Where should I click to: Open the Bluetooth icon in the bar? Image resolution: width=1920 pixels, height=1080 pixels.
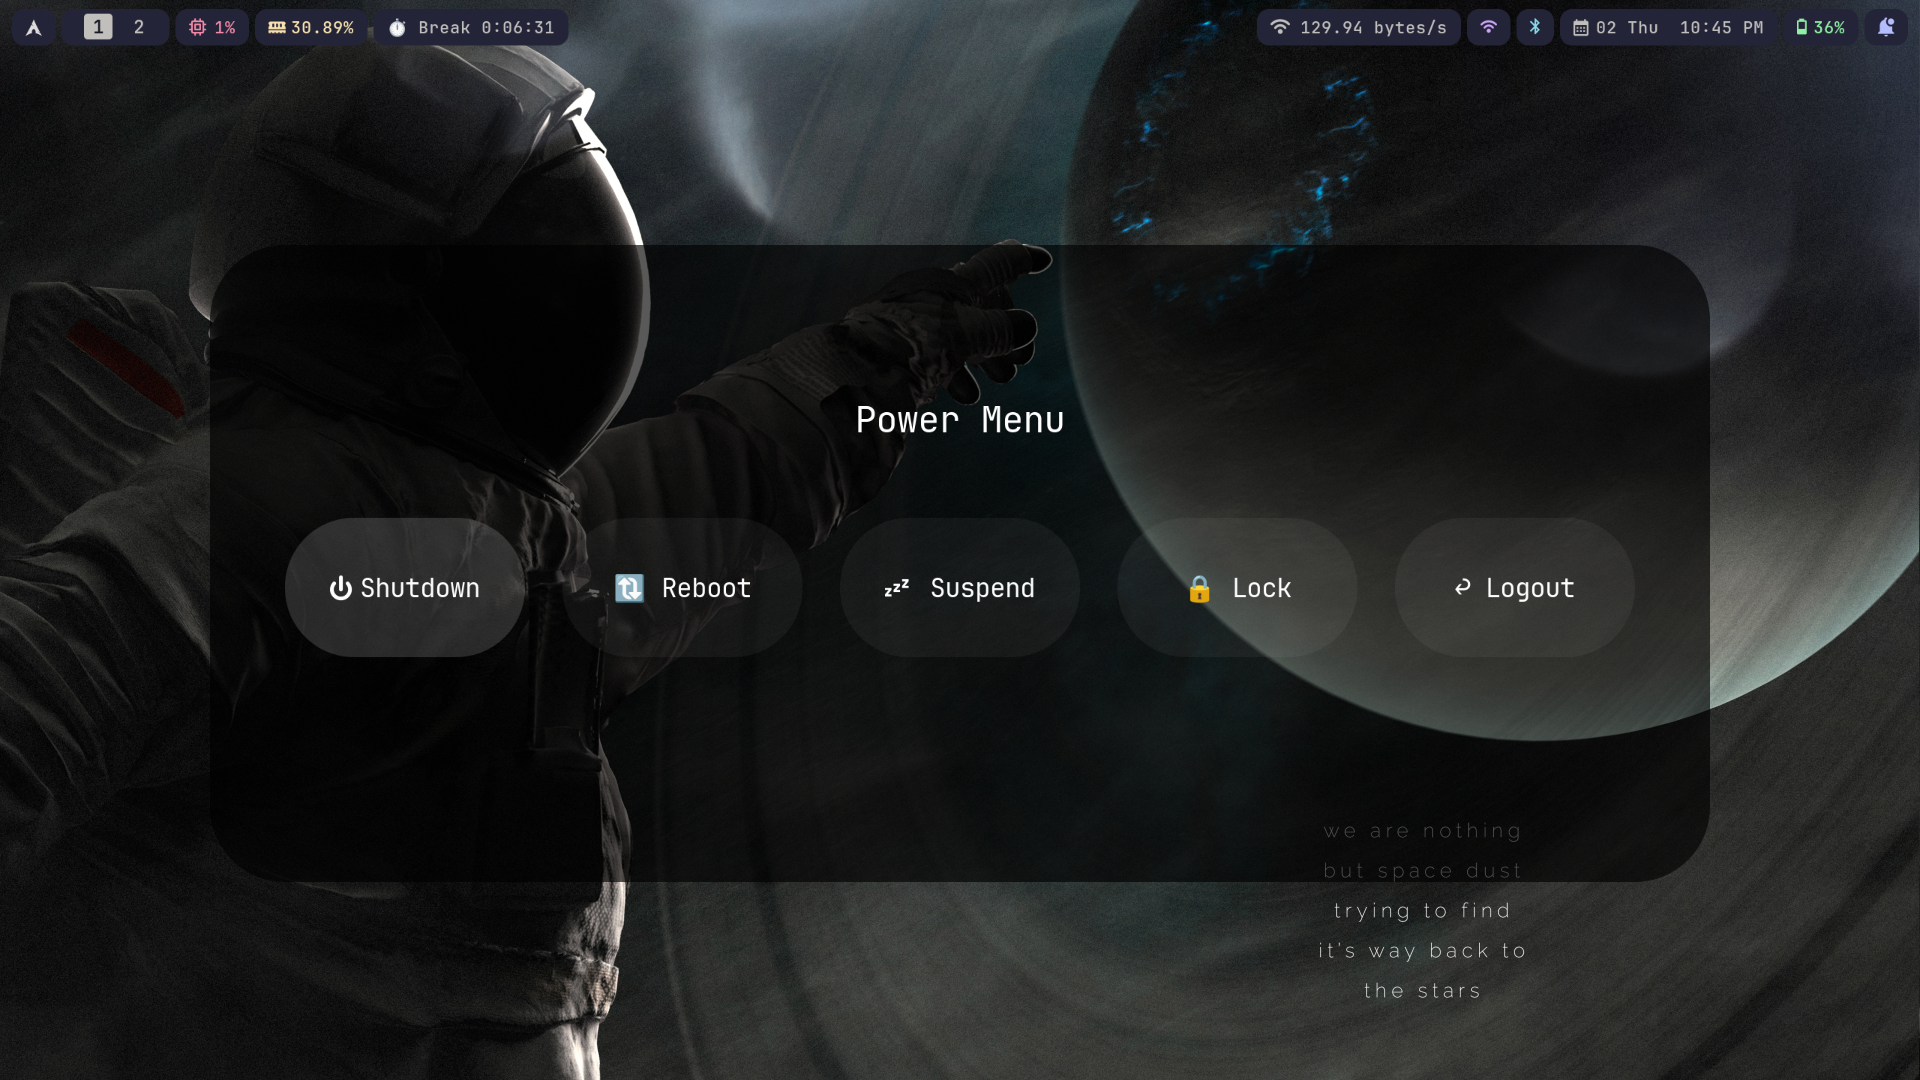[1535, 27]
